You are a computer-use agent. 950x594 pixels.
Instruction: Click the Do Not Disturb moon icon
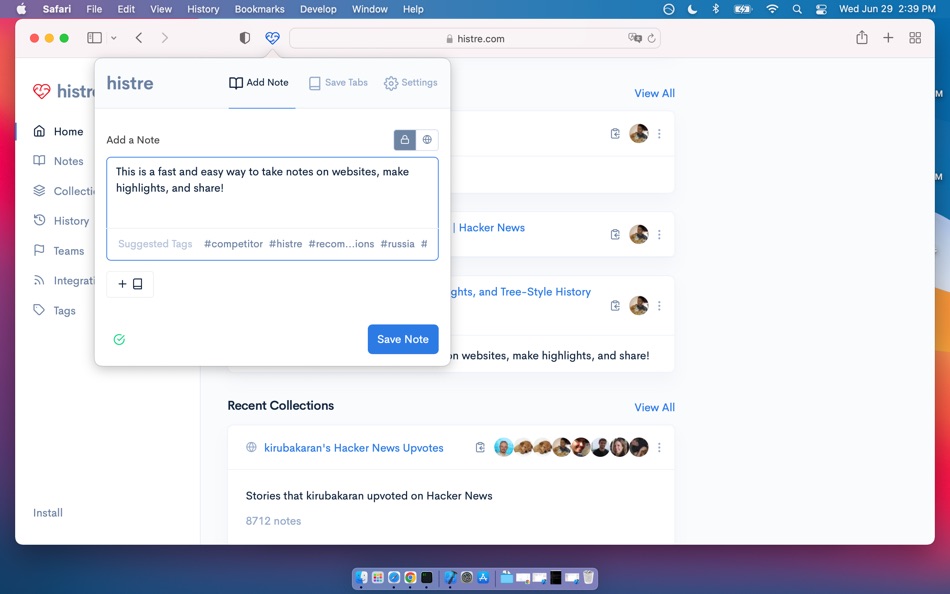tap(693, 9)
